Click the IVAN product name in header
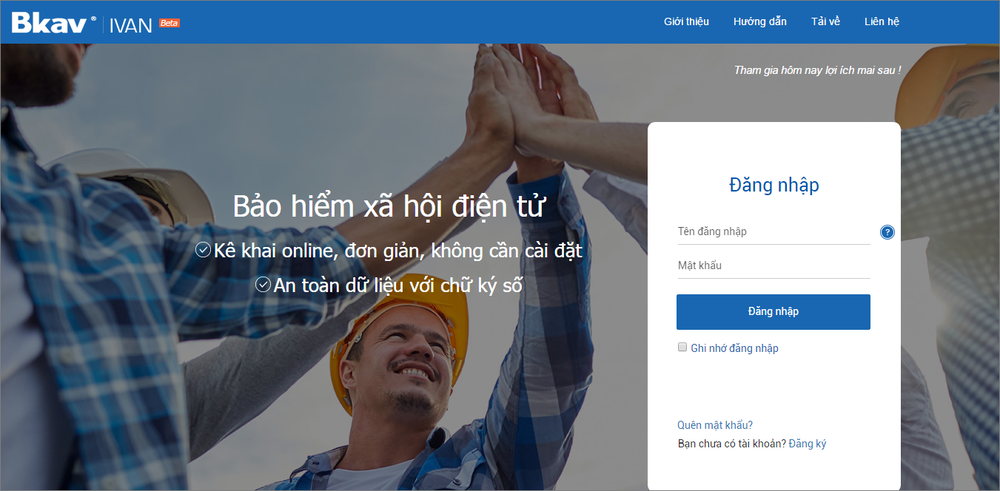1000x491 pixels. tap(131, 26)
